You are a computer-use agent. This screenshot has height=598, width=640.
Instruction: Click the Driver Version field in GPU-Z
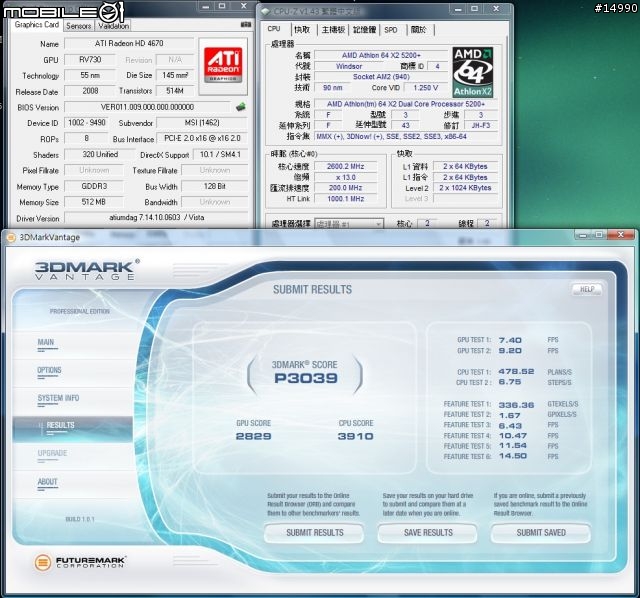[x=156, y=218]
